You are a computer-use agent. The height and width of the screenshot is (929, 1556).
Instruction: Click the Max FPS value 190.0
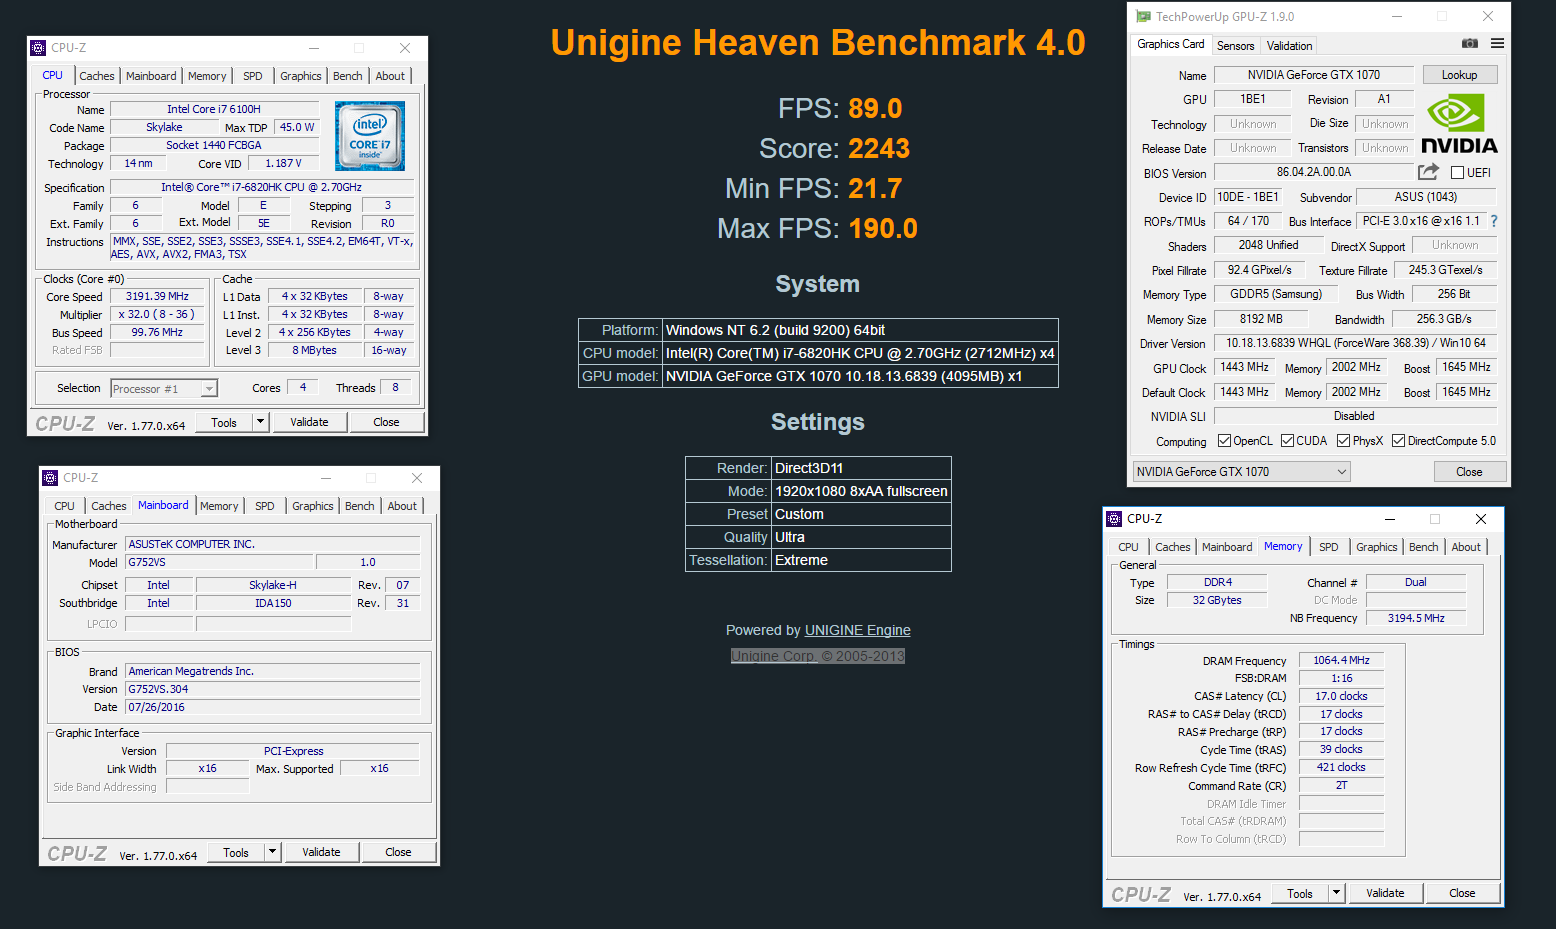pyautogui.click(x=883, y=228)
